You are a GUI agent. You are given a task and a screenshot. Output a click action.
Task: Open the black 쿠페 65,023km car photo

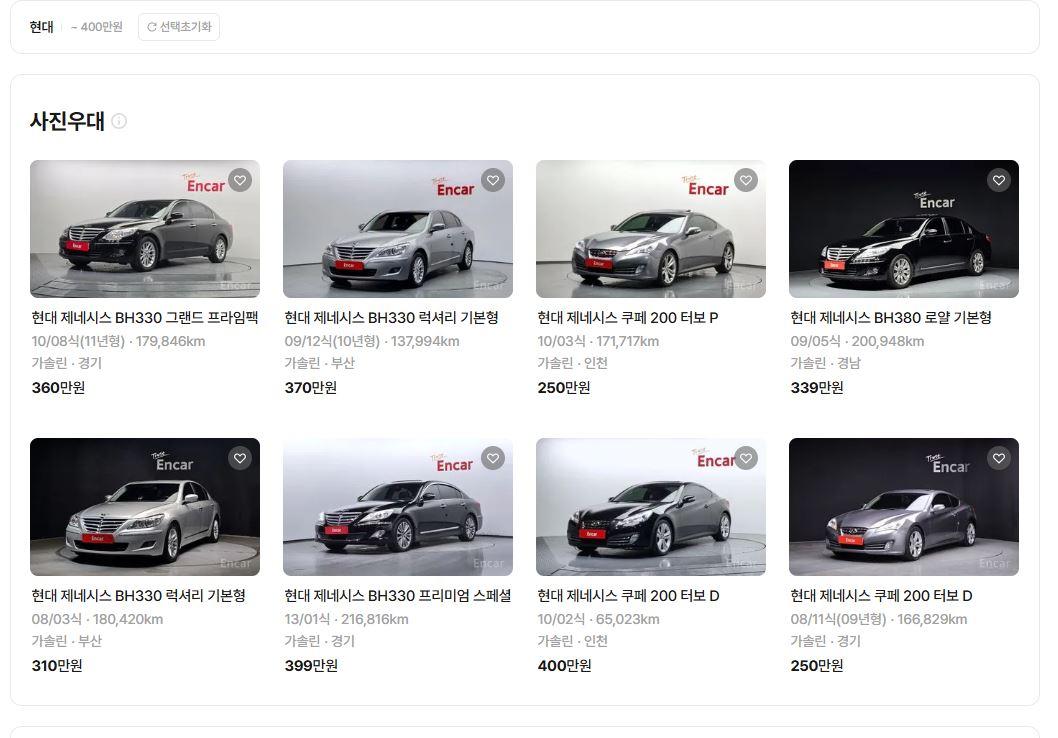click(650, 507)
